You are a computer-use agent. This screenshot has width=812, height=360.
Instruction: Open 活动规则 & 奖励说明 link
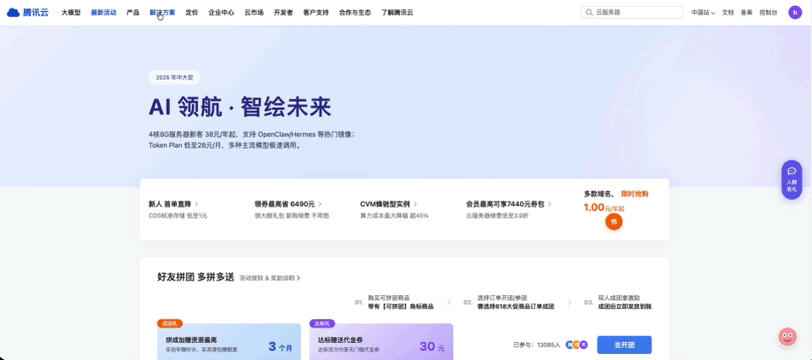(x=270, y=278)
